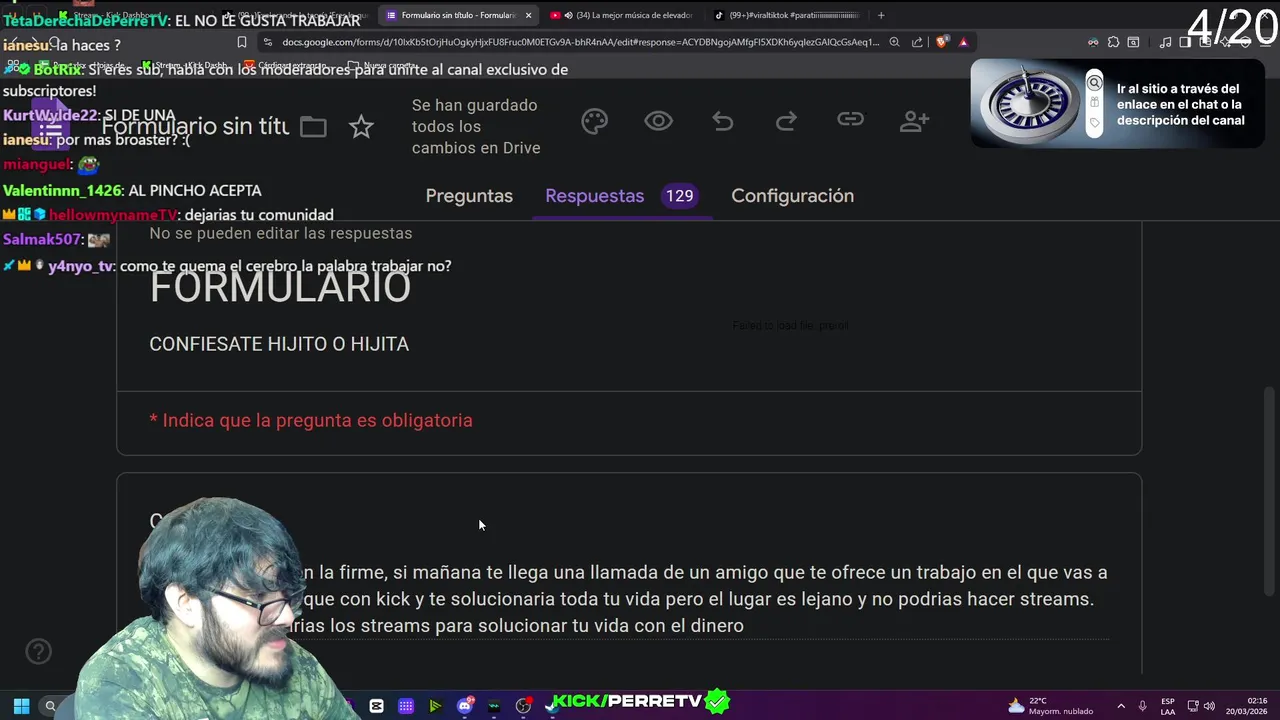Show hidden system tray icons
1280x720 pixels.
click(x=1120, y=706)
